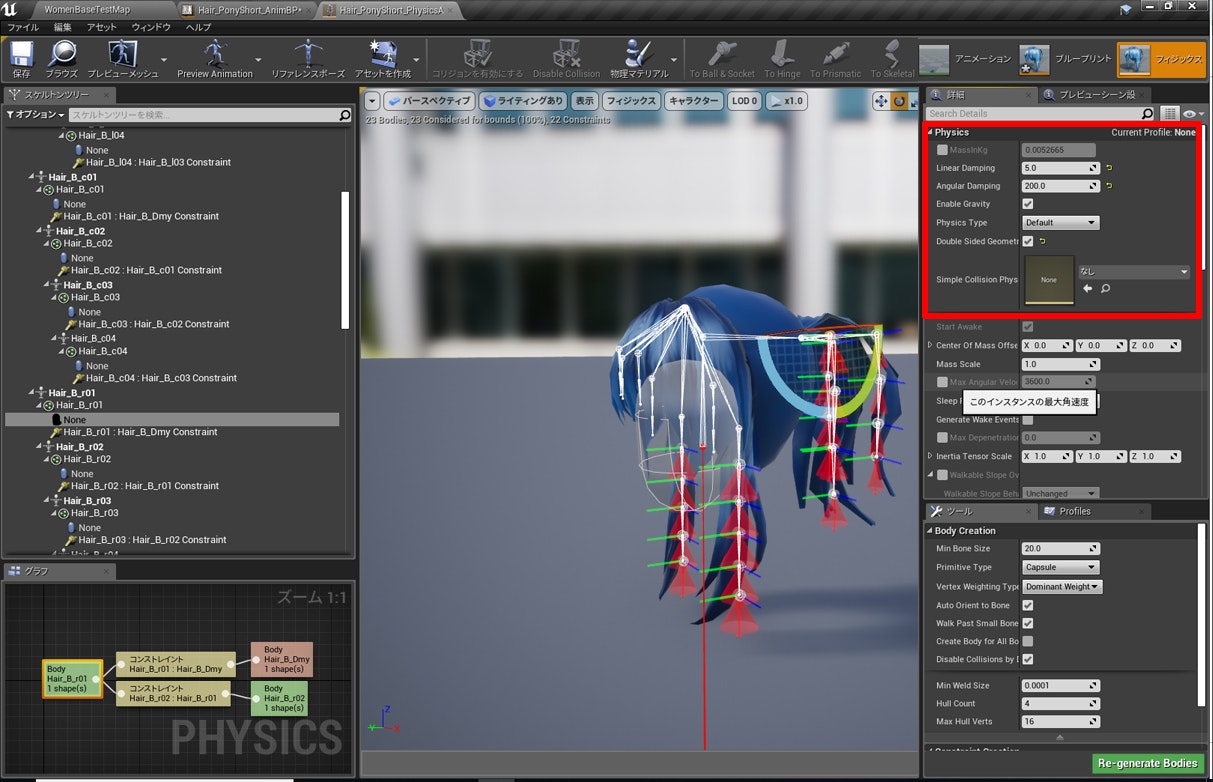Reset Double Sided Geometry to default arrow
The width and height of the screenshot is (1213, 782).
click(x=1041, y=241)
